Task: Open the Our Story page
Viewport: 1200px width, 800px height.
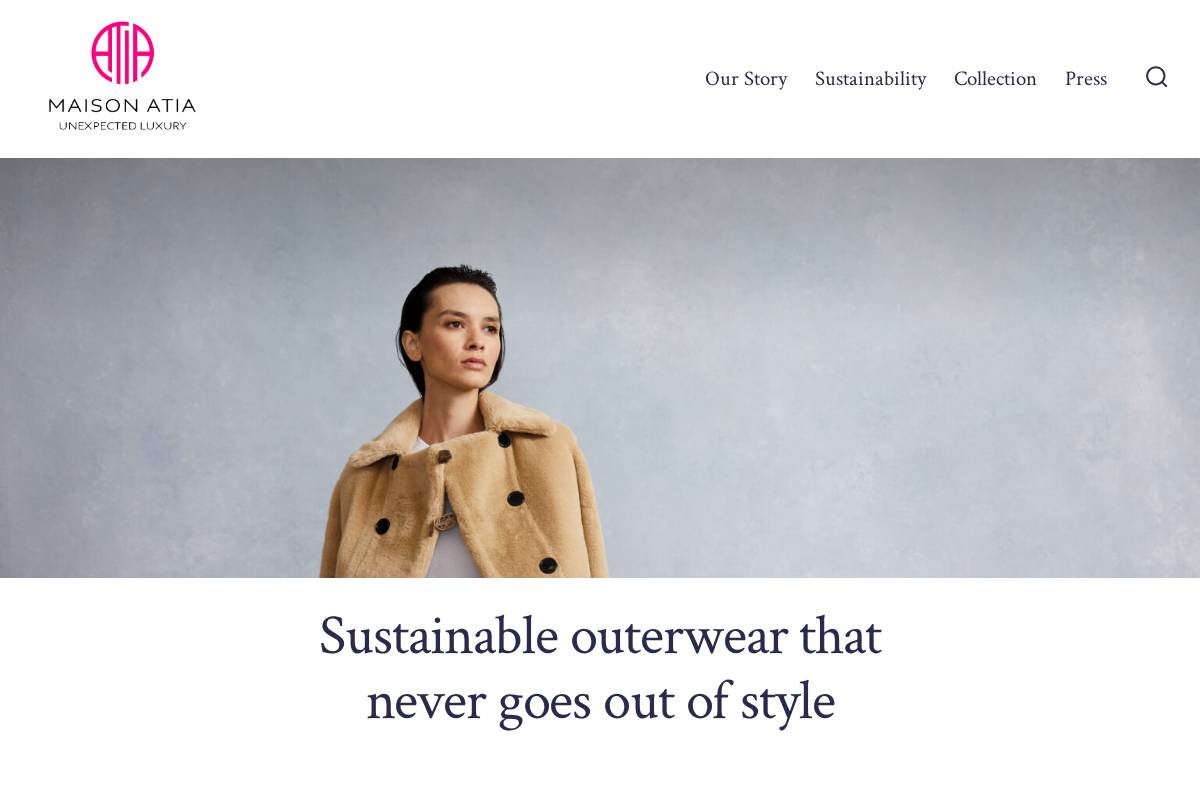Action: [746, 79]
